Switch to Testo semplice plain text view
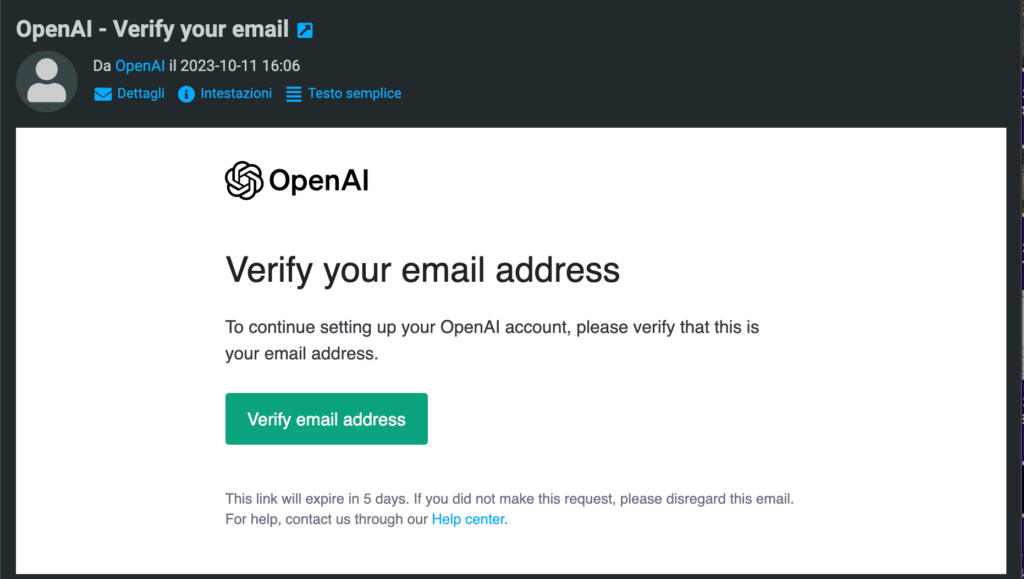The image size is (1024, 579). (354, 93)
